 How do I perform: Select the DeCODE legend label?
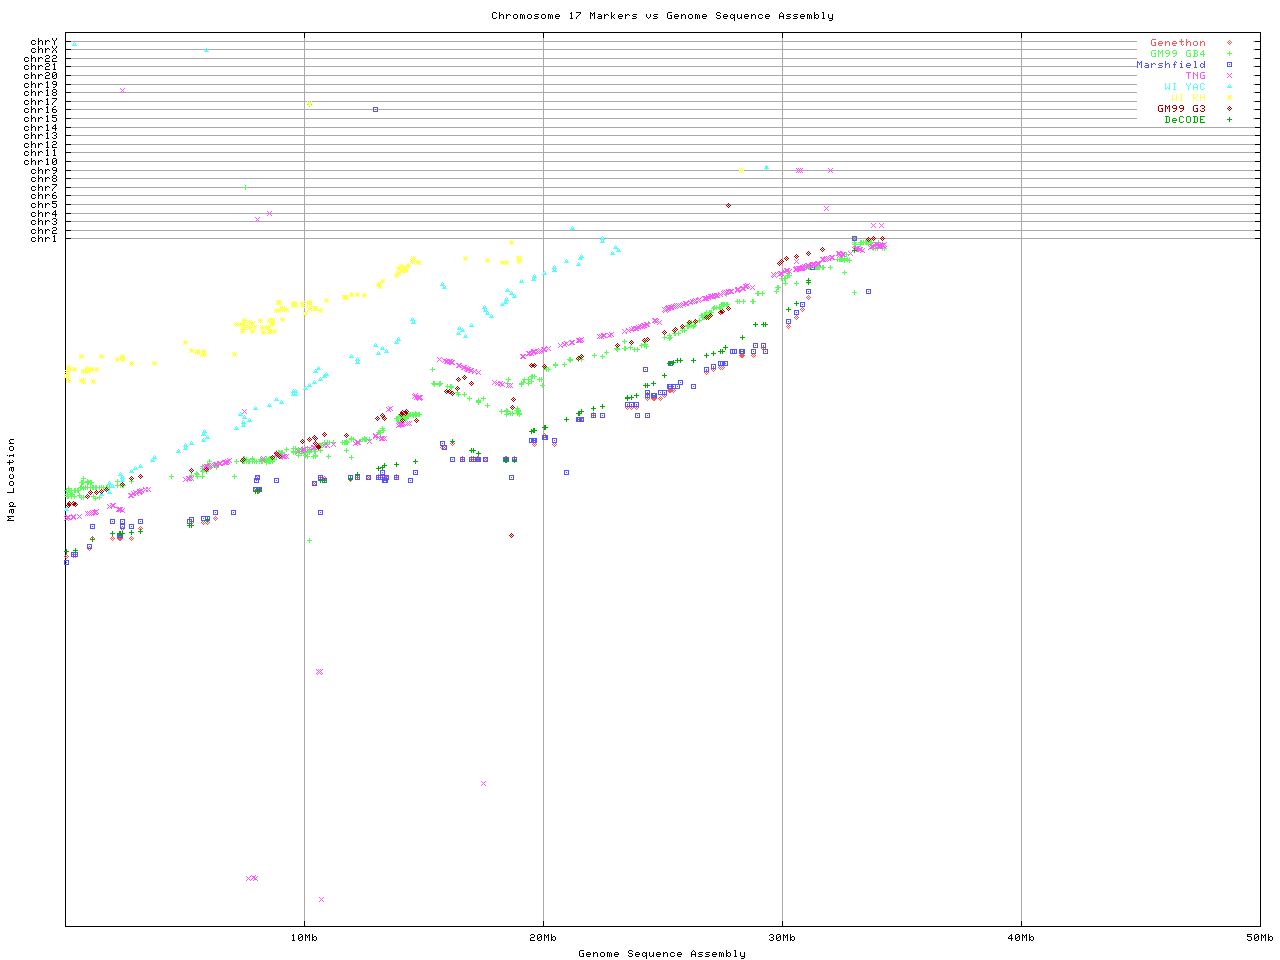click(1185, 120)
